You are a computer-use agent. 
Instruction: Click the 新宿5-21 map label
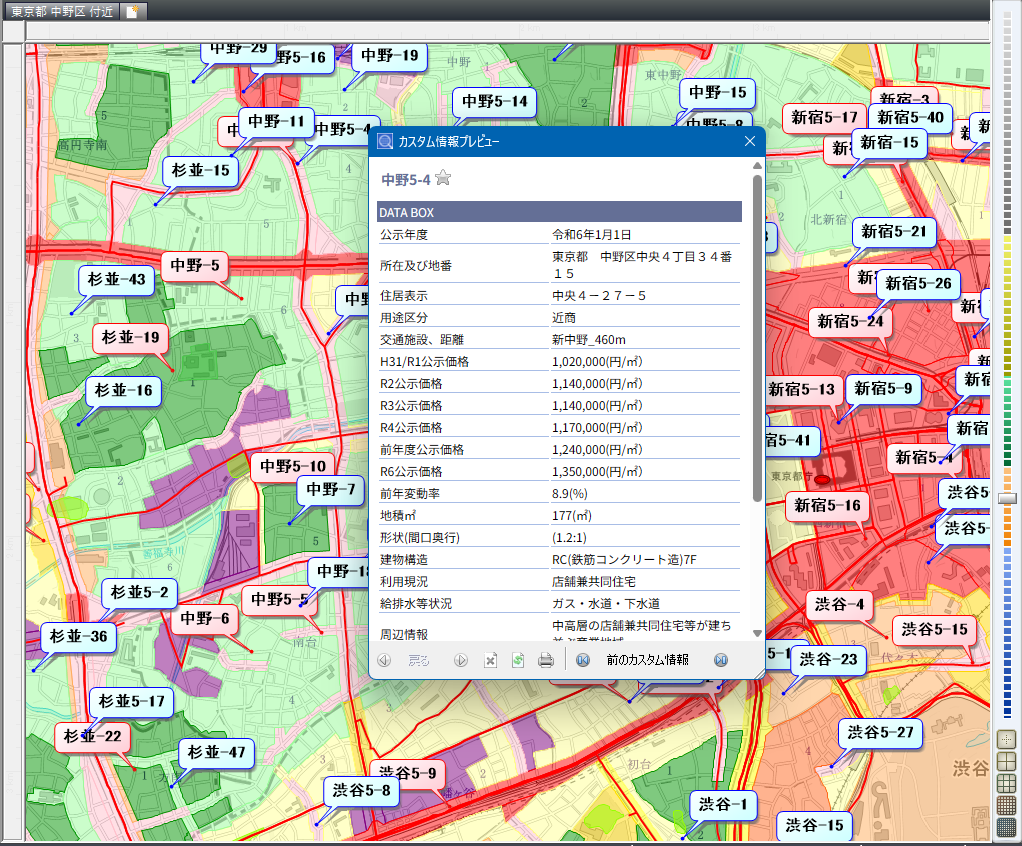pos(894,232)
